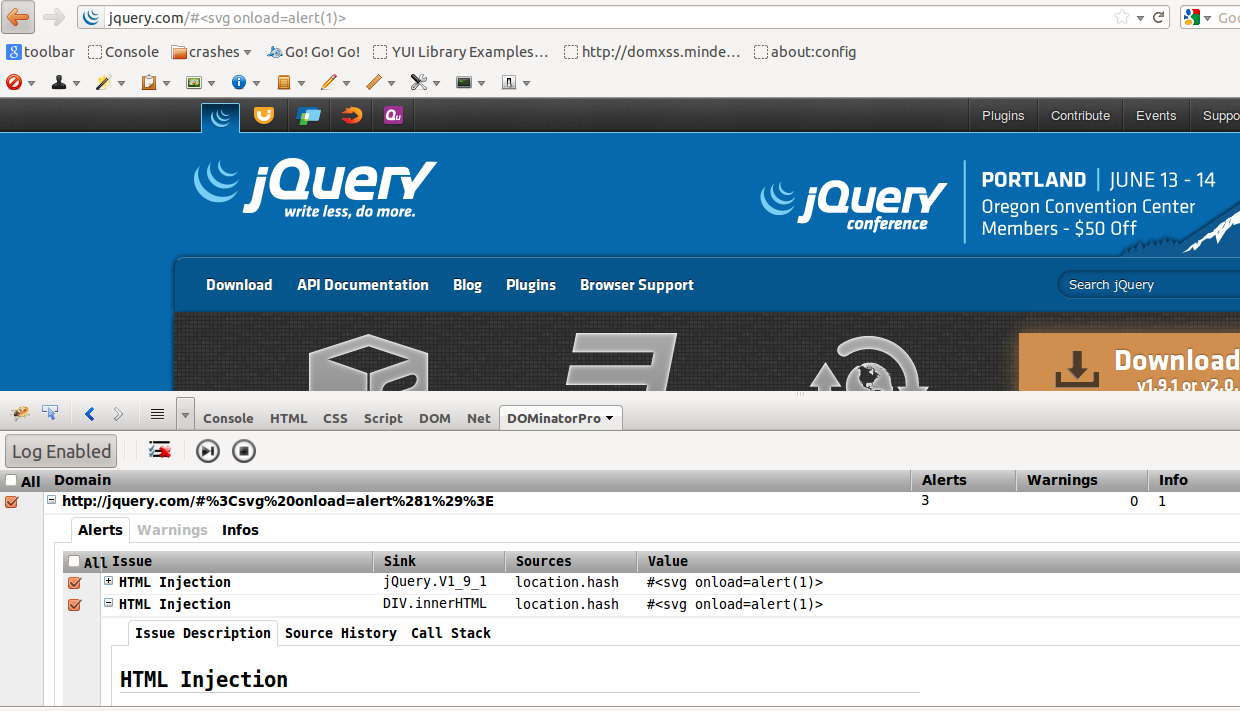
Task: Open Web Developer Disable menu (red circle)
Action: pos(20,83)
